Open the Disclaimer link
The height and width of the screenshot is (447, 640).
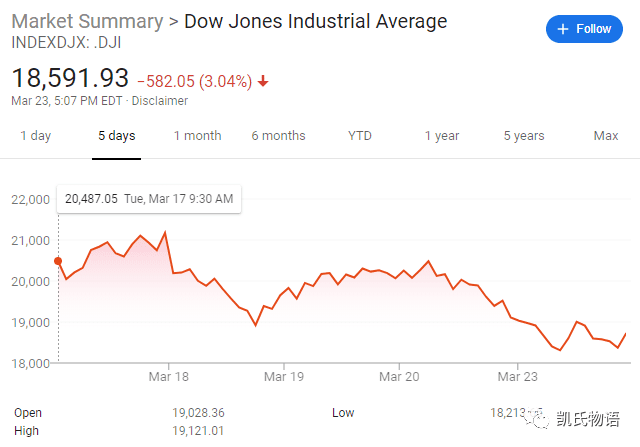[160, 101]
